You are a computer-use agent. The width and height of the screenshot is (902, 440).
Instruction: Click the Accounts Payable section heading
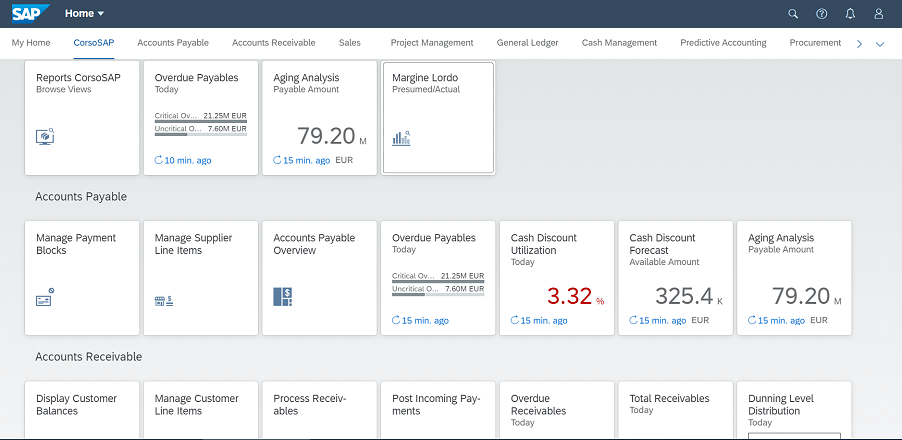(x=81, y=197)
